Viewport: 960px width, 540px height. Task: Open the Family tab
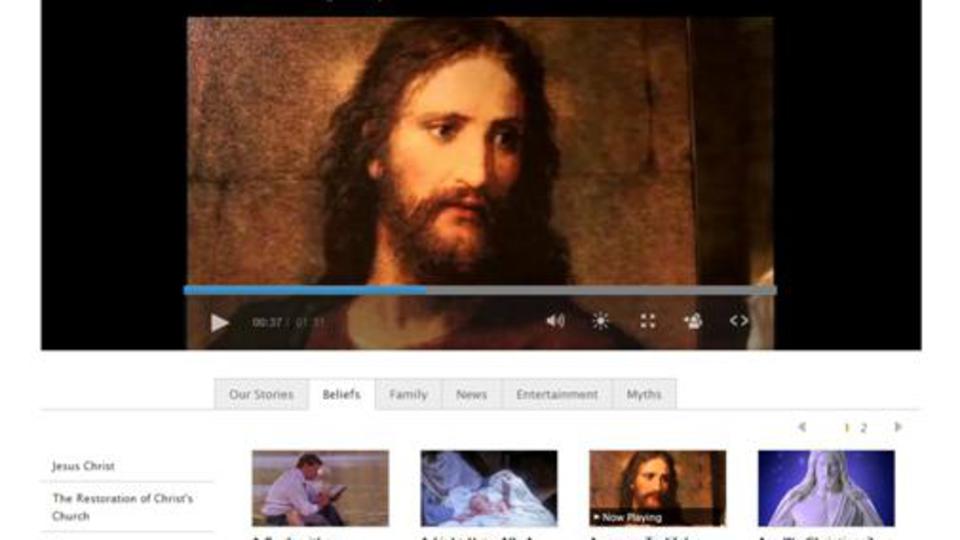[408, 394]
